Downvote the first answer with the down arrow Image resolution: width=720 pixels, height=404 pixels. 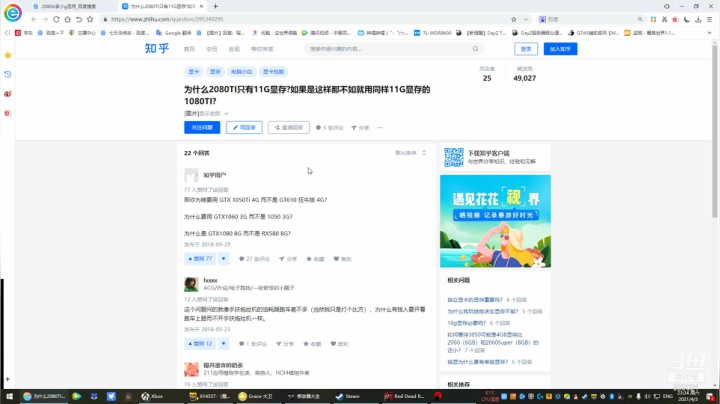224,259
